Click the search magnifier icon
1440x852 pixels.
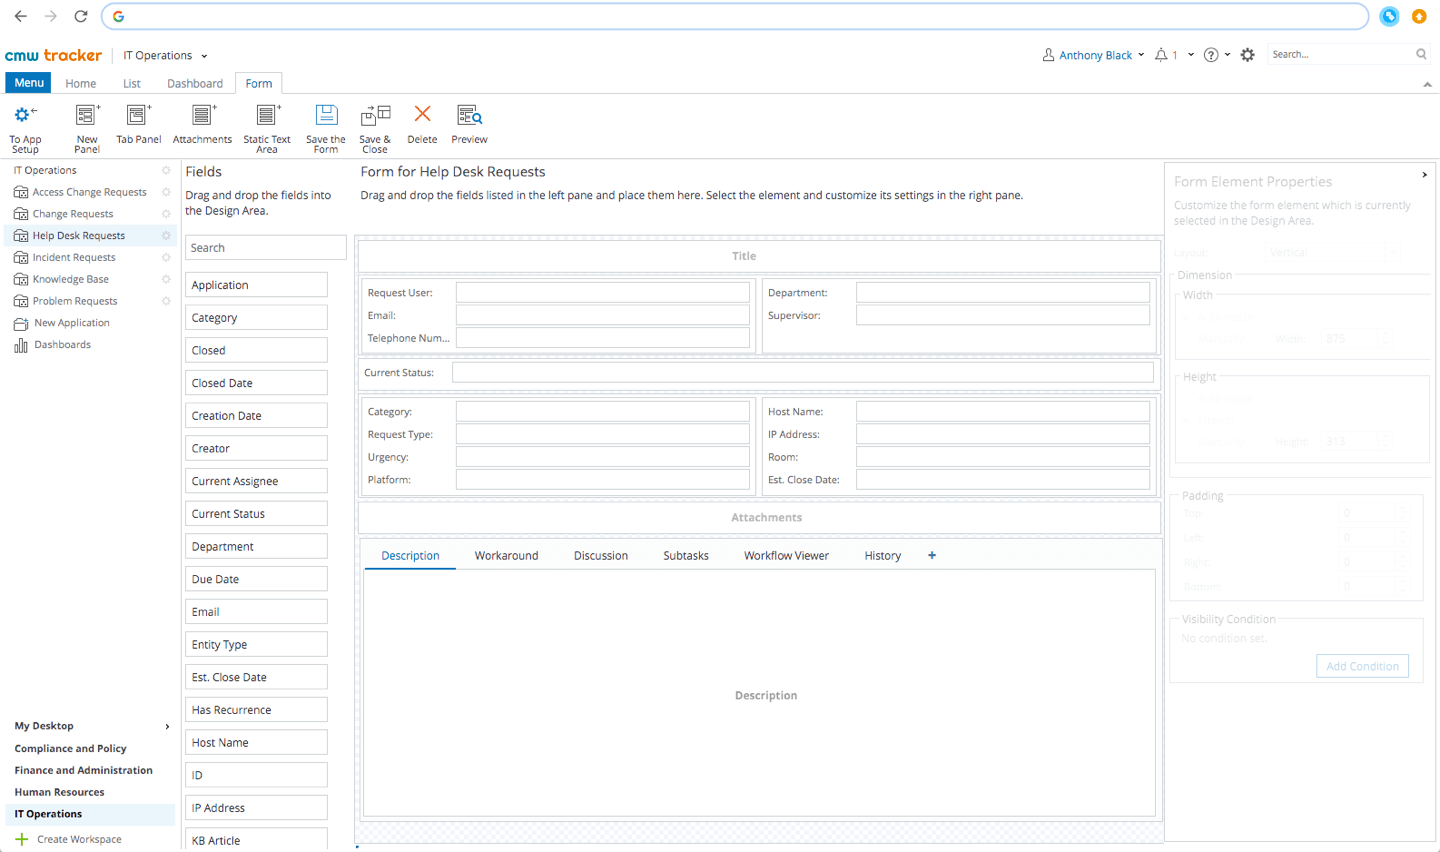coord(1421,54)
